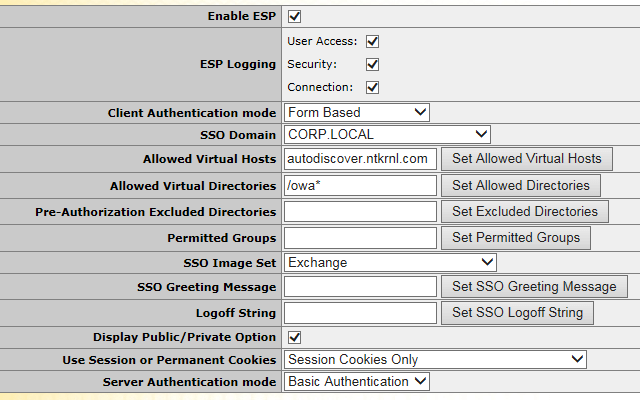This screenshot has width=640, height=400.
Task: Open Client Authentication mode dropdown
Action: pyautogui.click(x=357, y=113)
